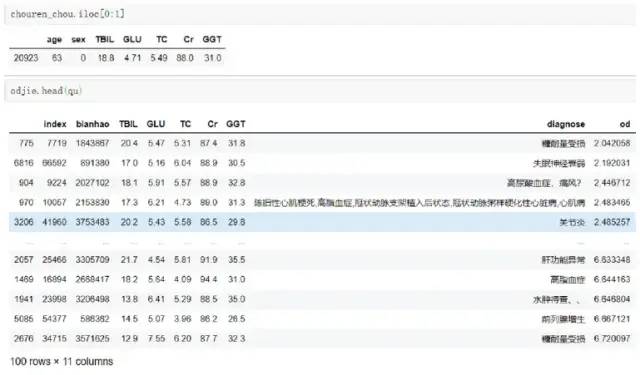Select the TC value 5.49
This screenshot has width=640, height=375.
(159, 58)
